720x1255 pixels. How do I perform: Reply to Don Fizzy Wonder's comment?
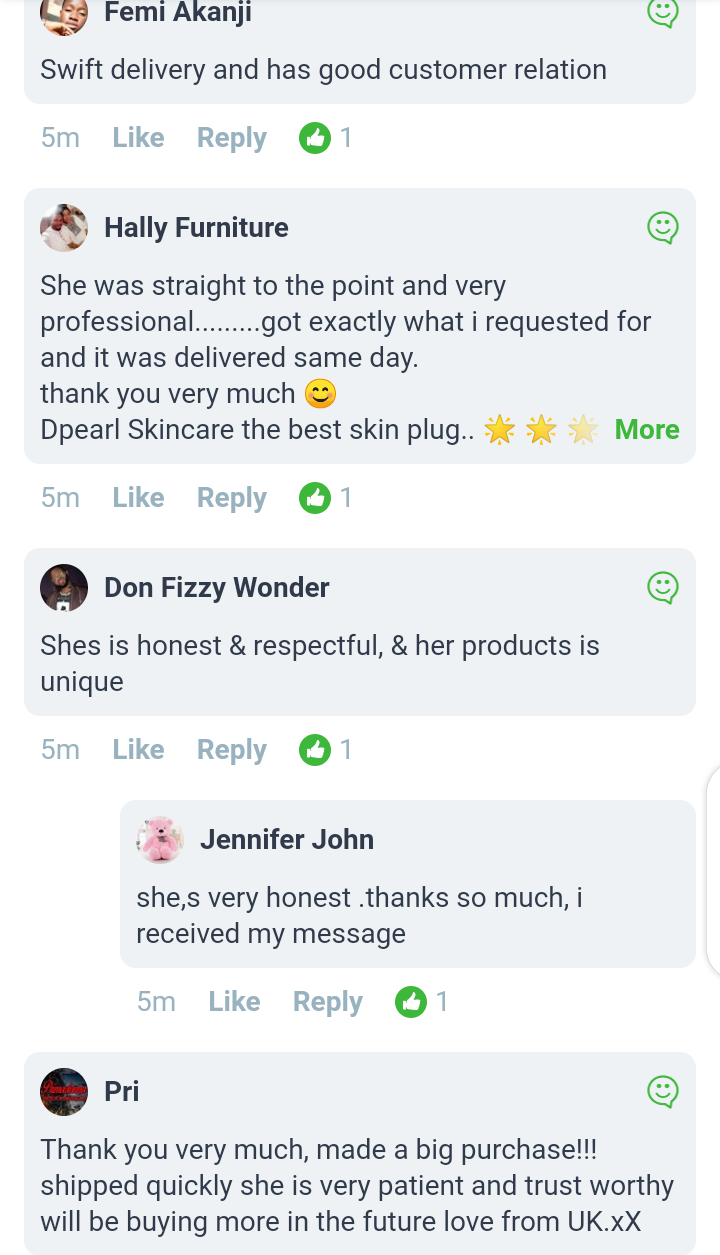click(232, 750)
